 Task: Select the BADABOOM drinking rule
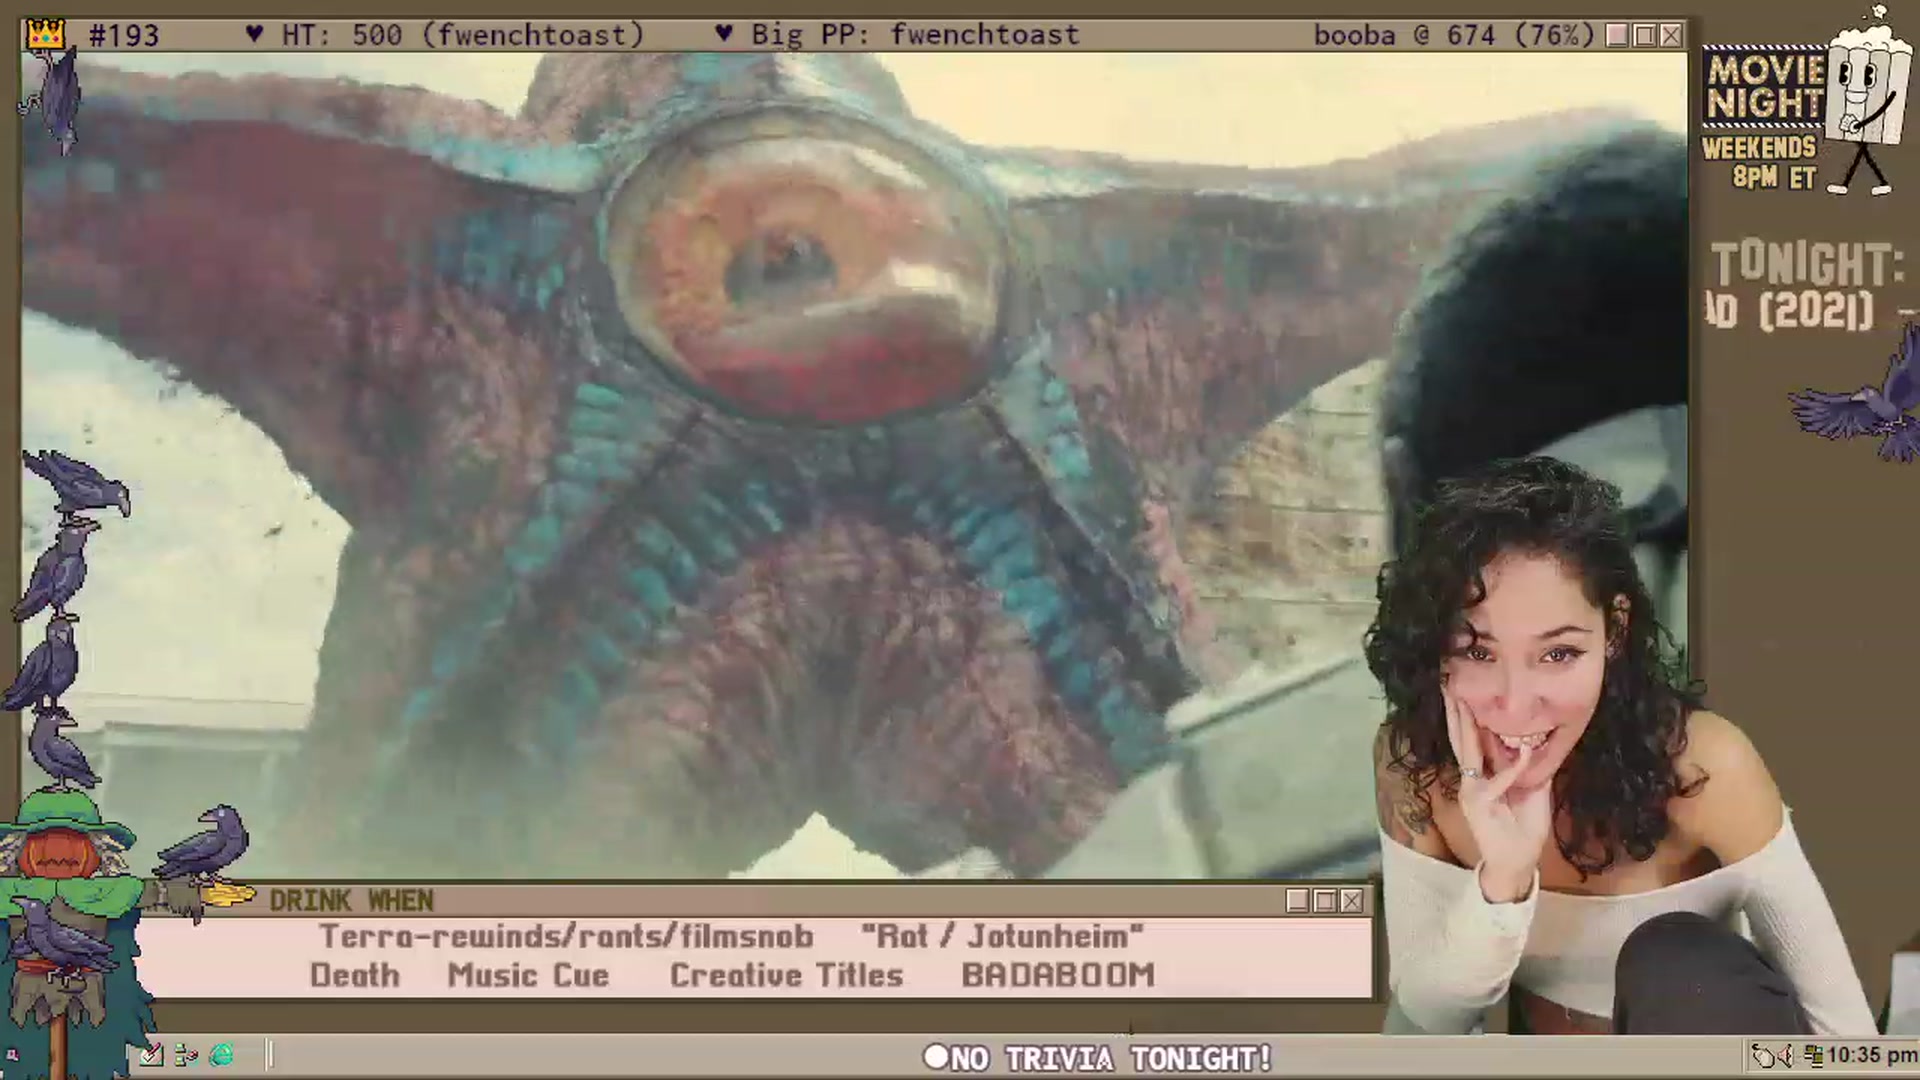click(1058, 975)
